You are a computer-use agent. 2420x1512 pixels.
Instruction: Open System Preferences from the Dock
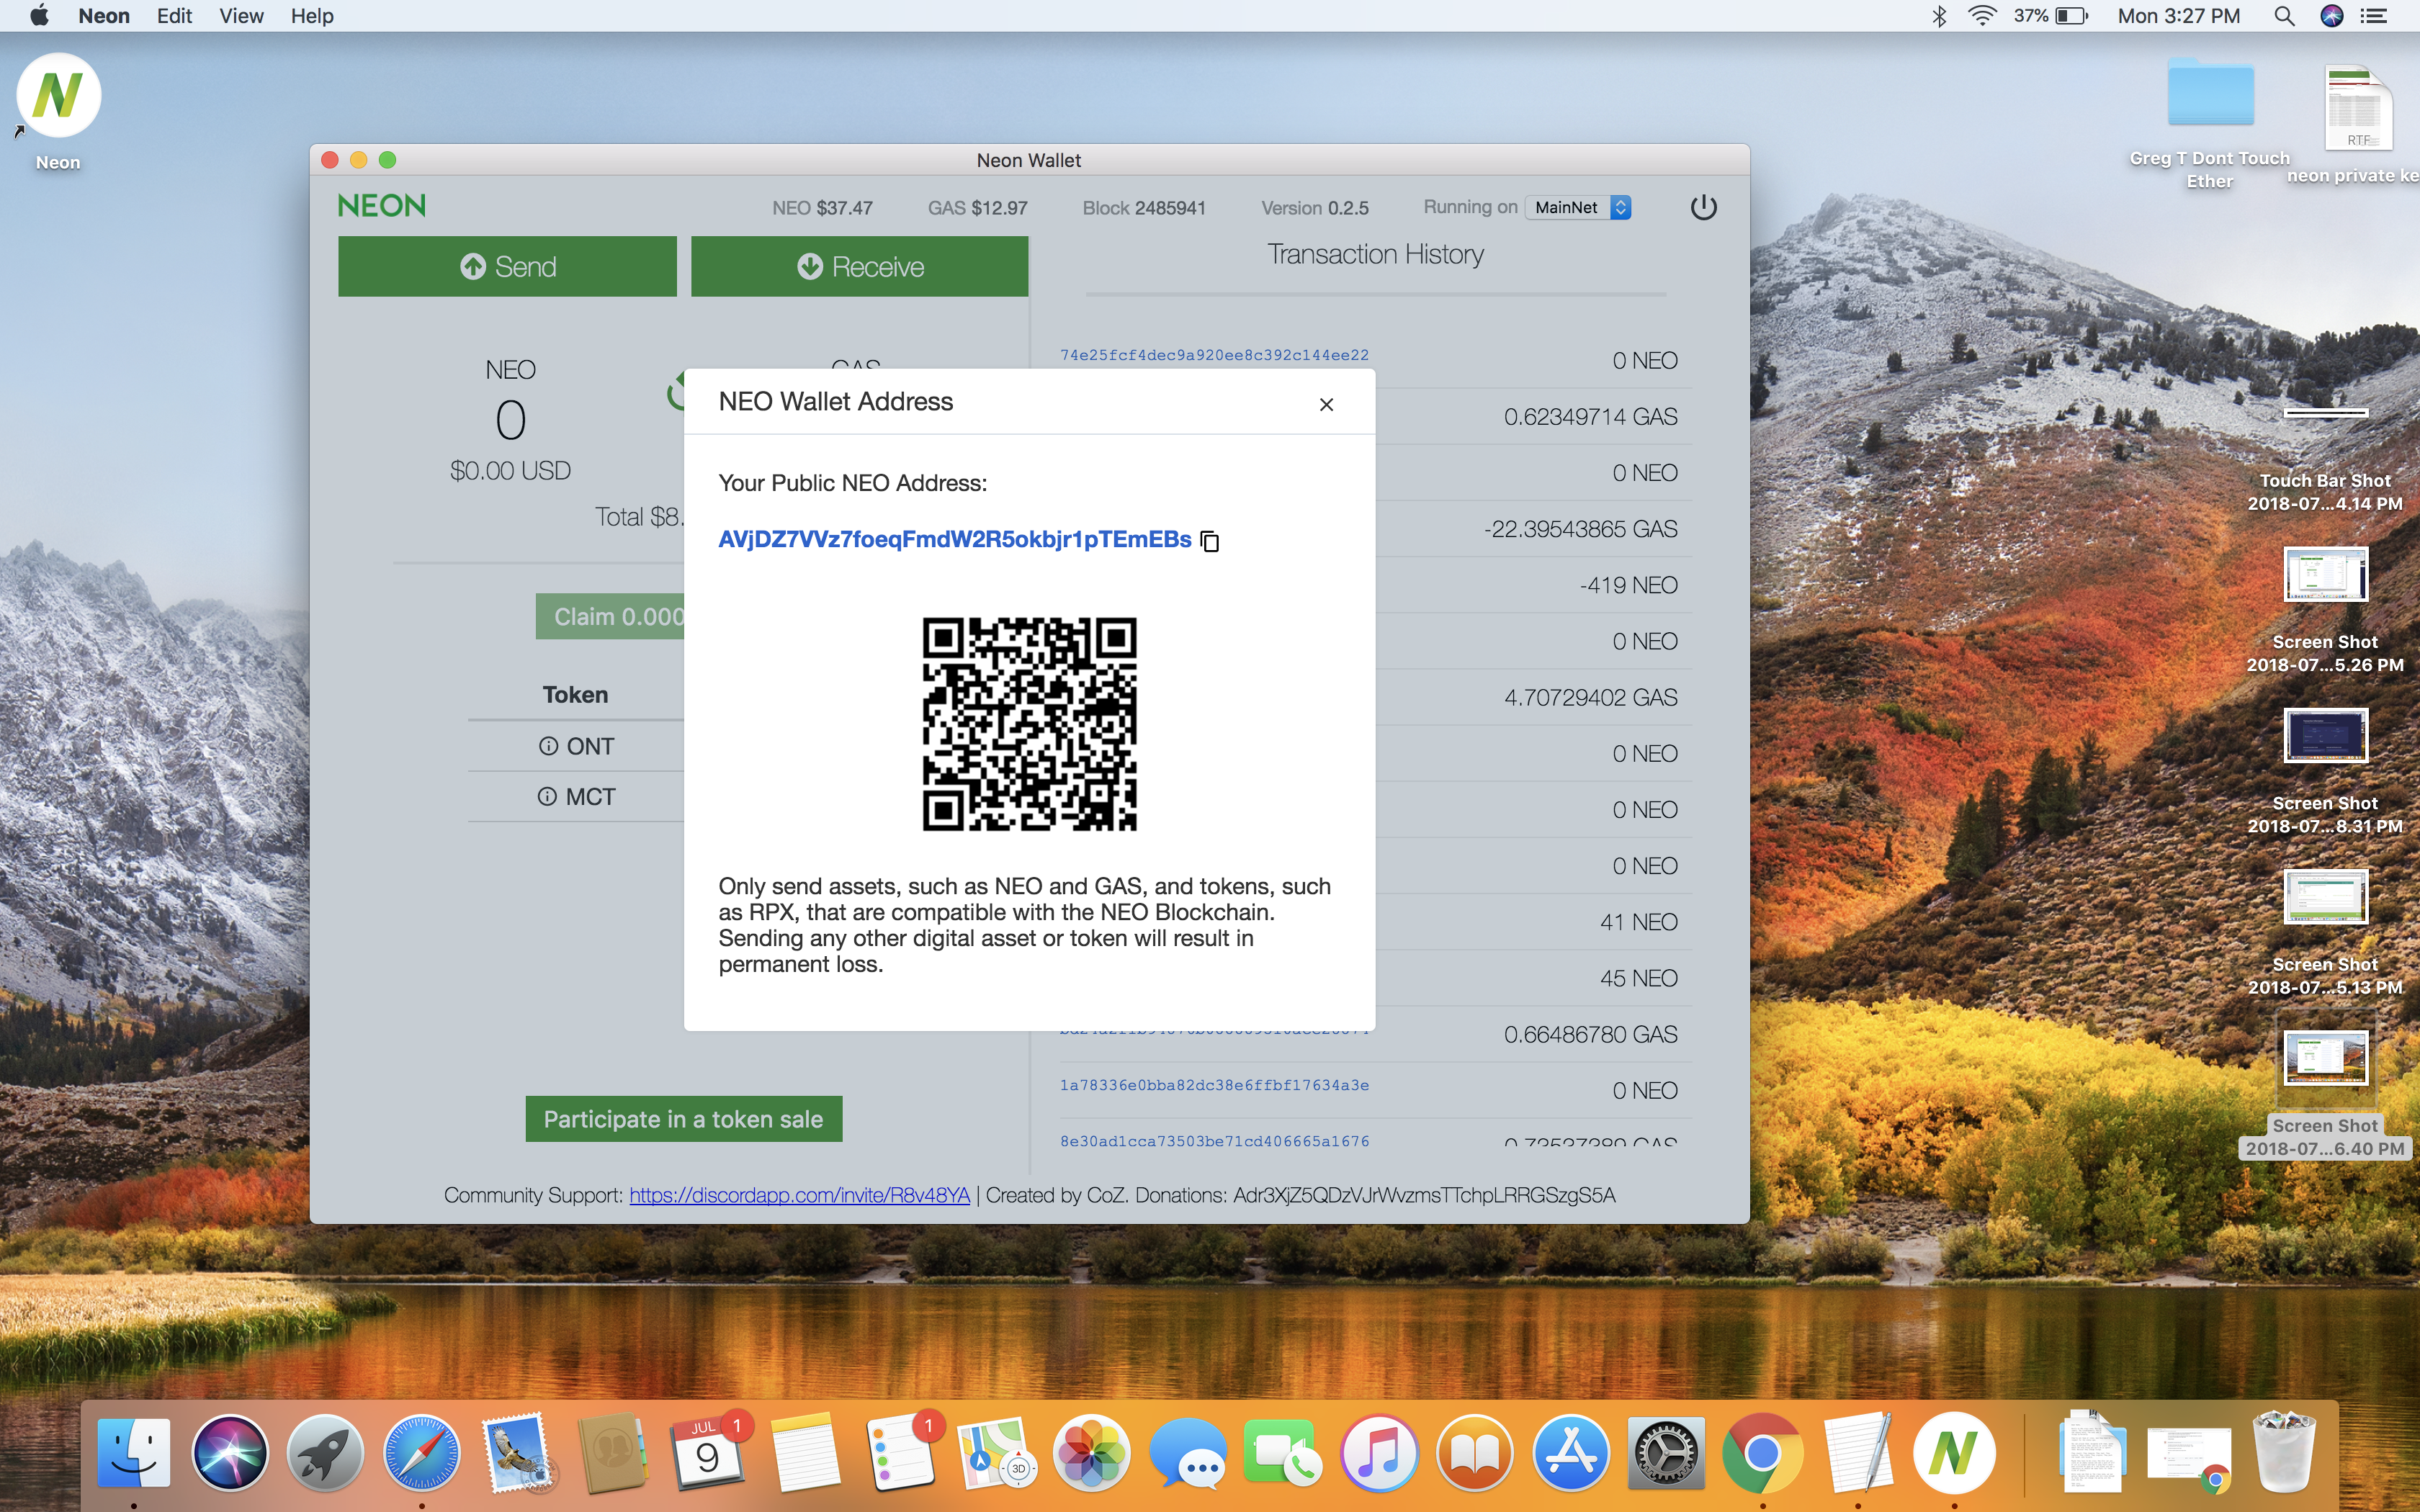[1666, 1453]
